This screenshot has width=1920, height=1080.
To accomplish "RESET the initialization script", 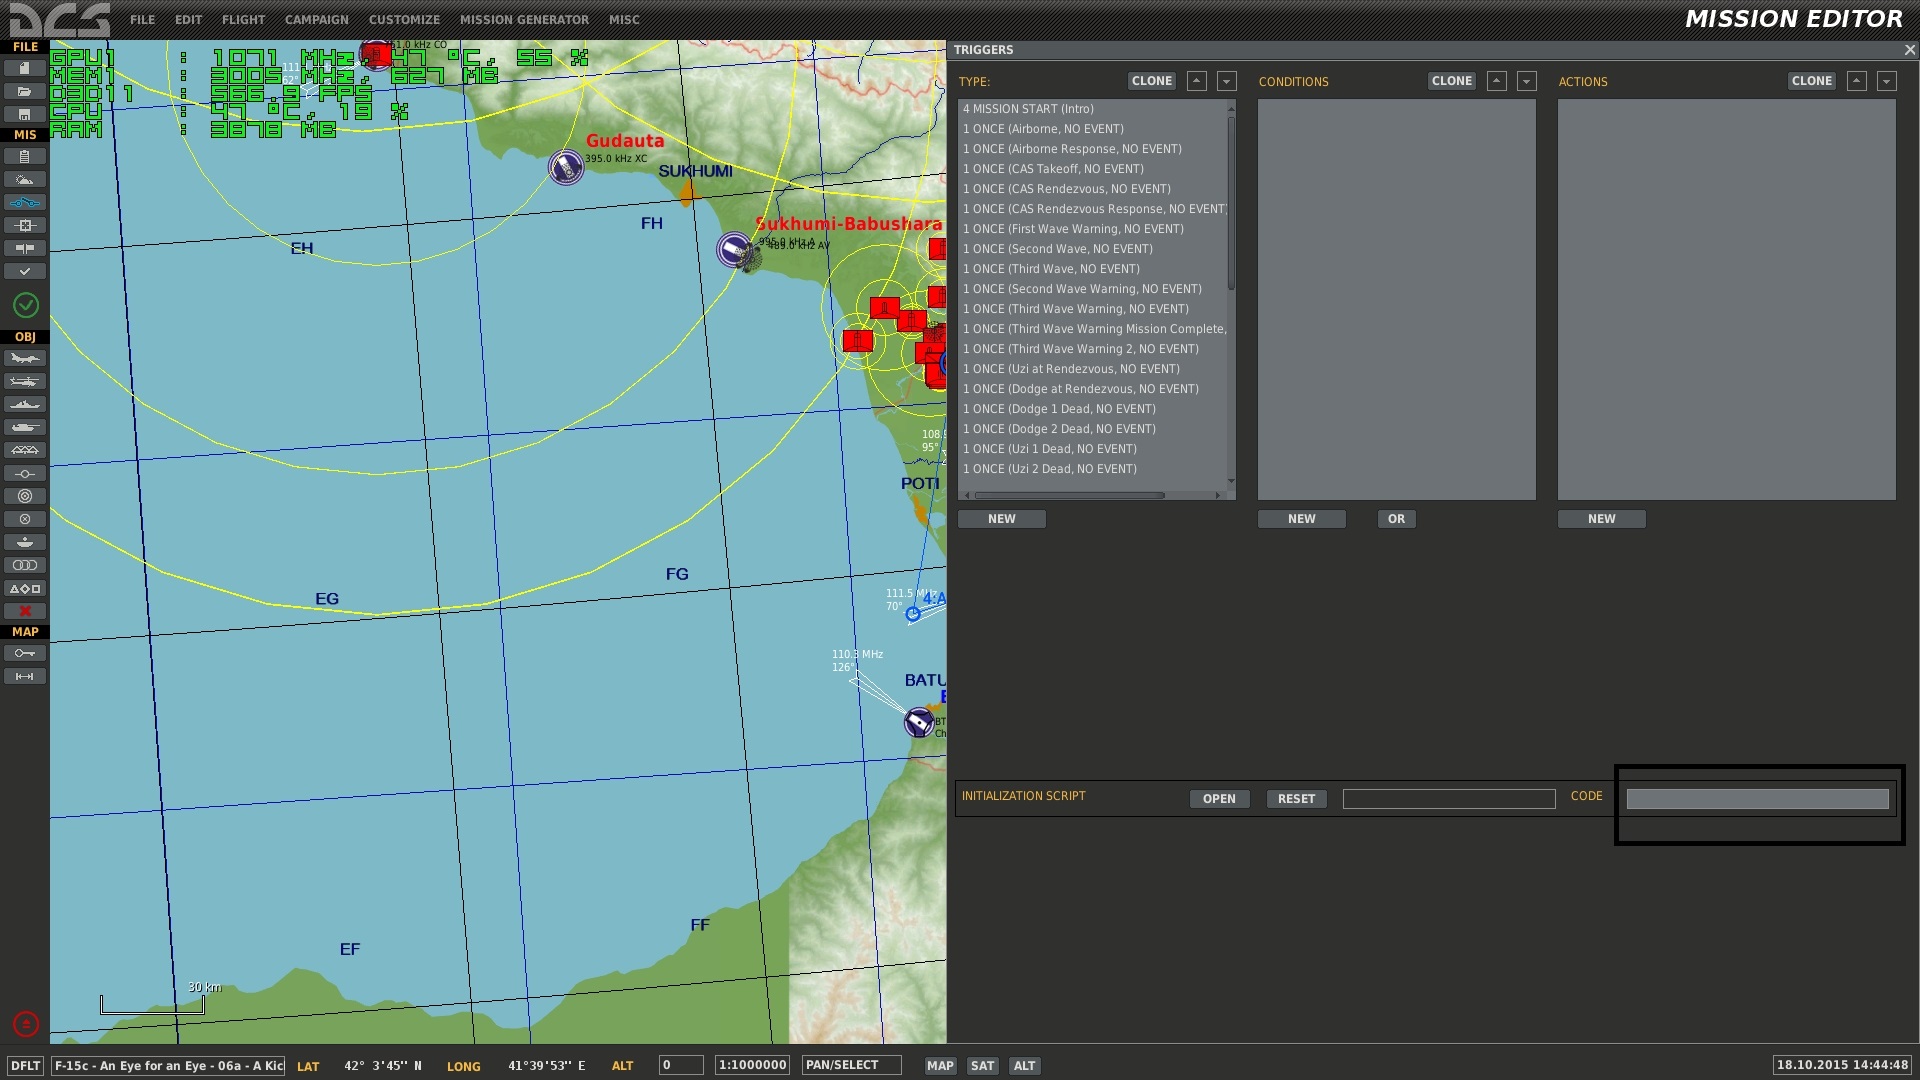I will 1296,799.
